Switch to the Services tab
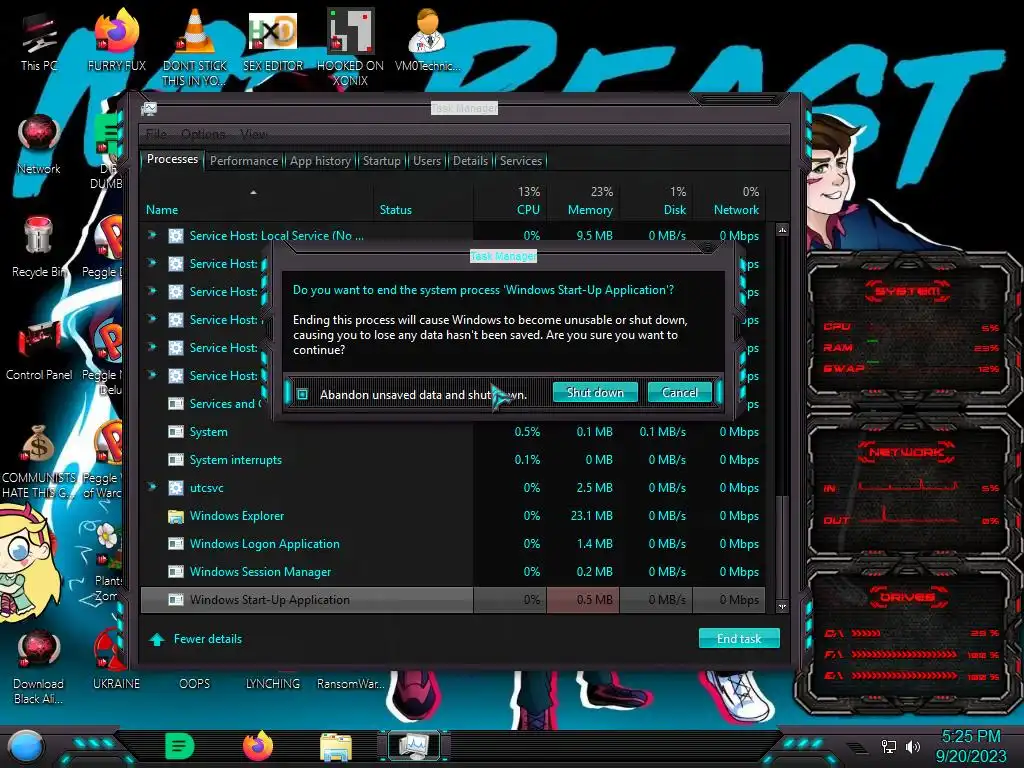This screenshot has height=768, width=1024. pyautogui.click(x=520, y=161)
